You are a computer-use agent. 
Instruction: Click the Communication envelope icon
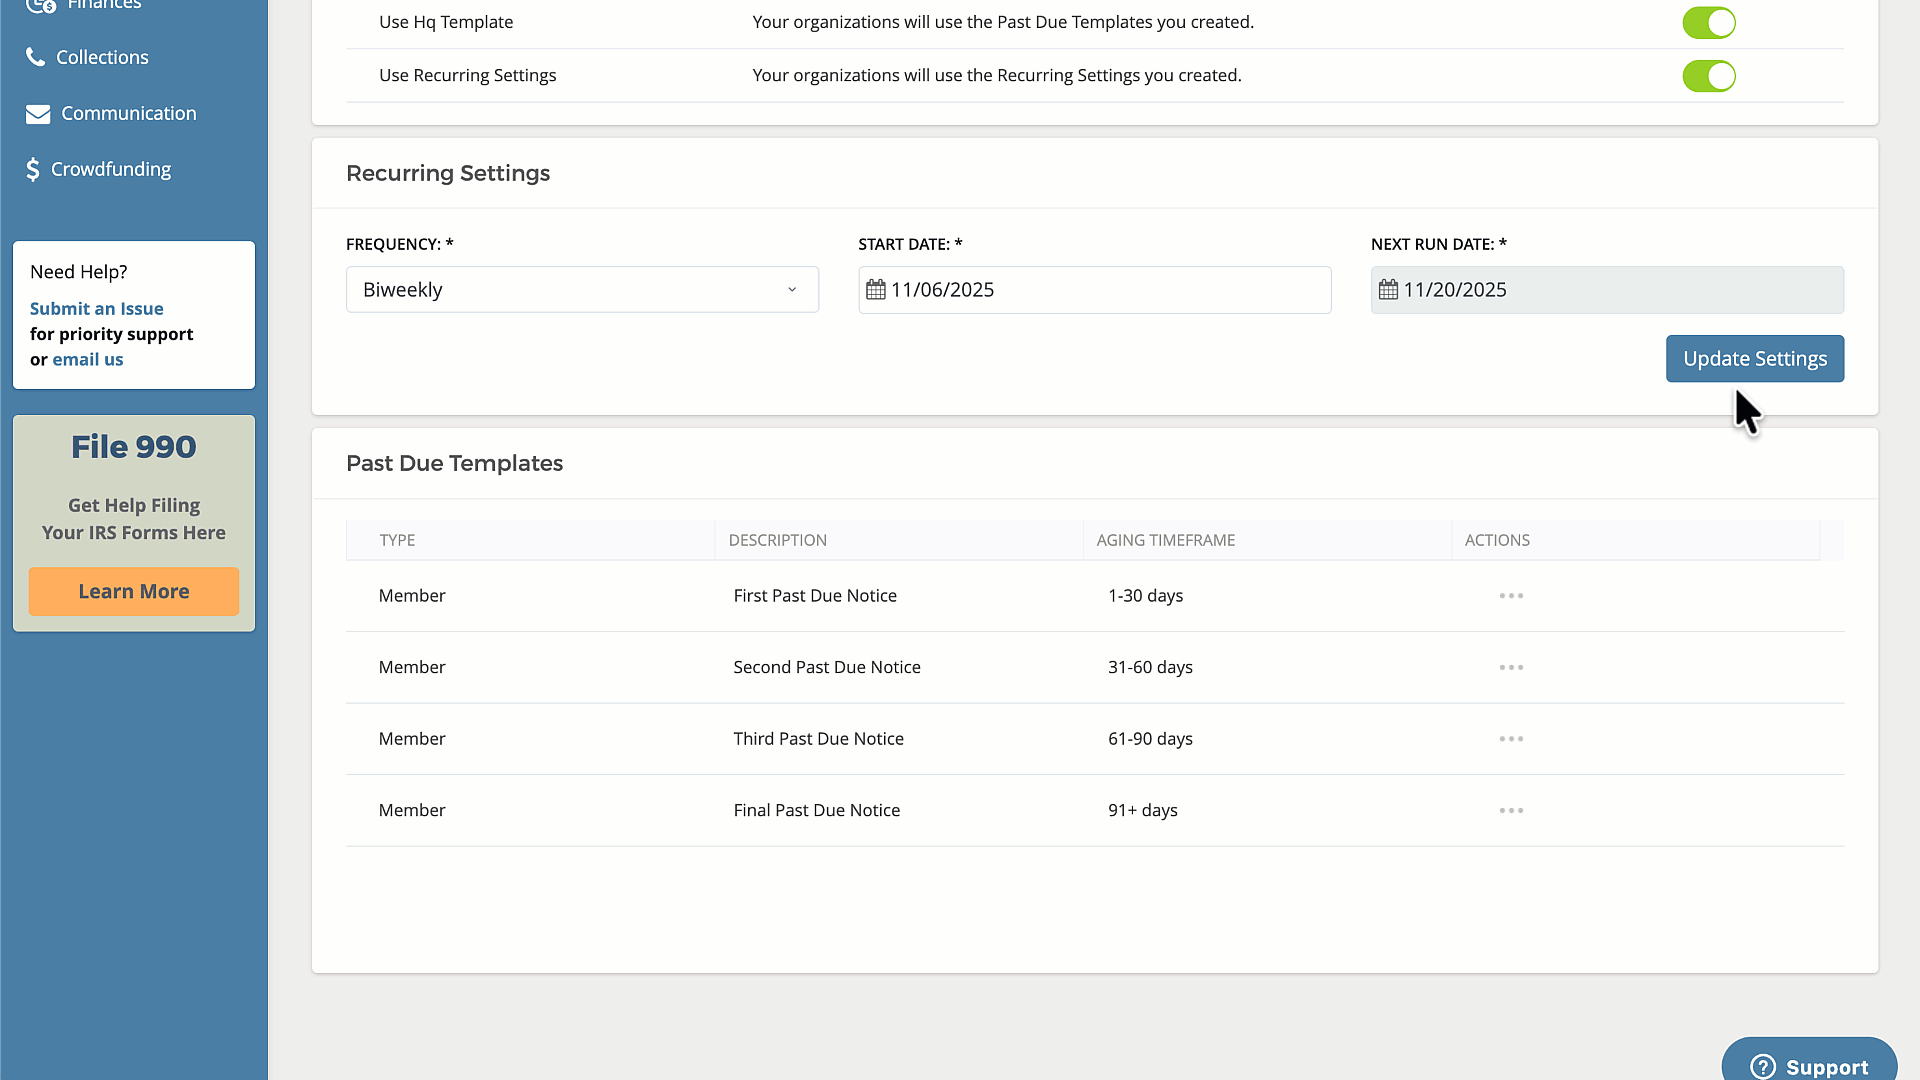[x=38, y=114]
